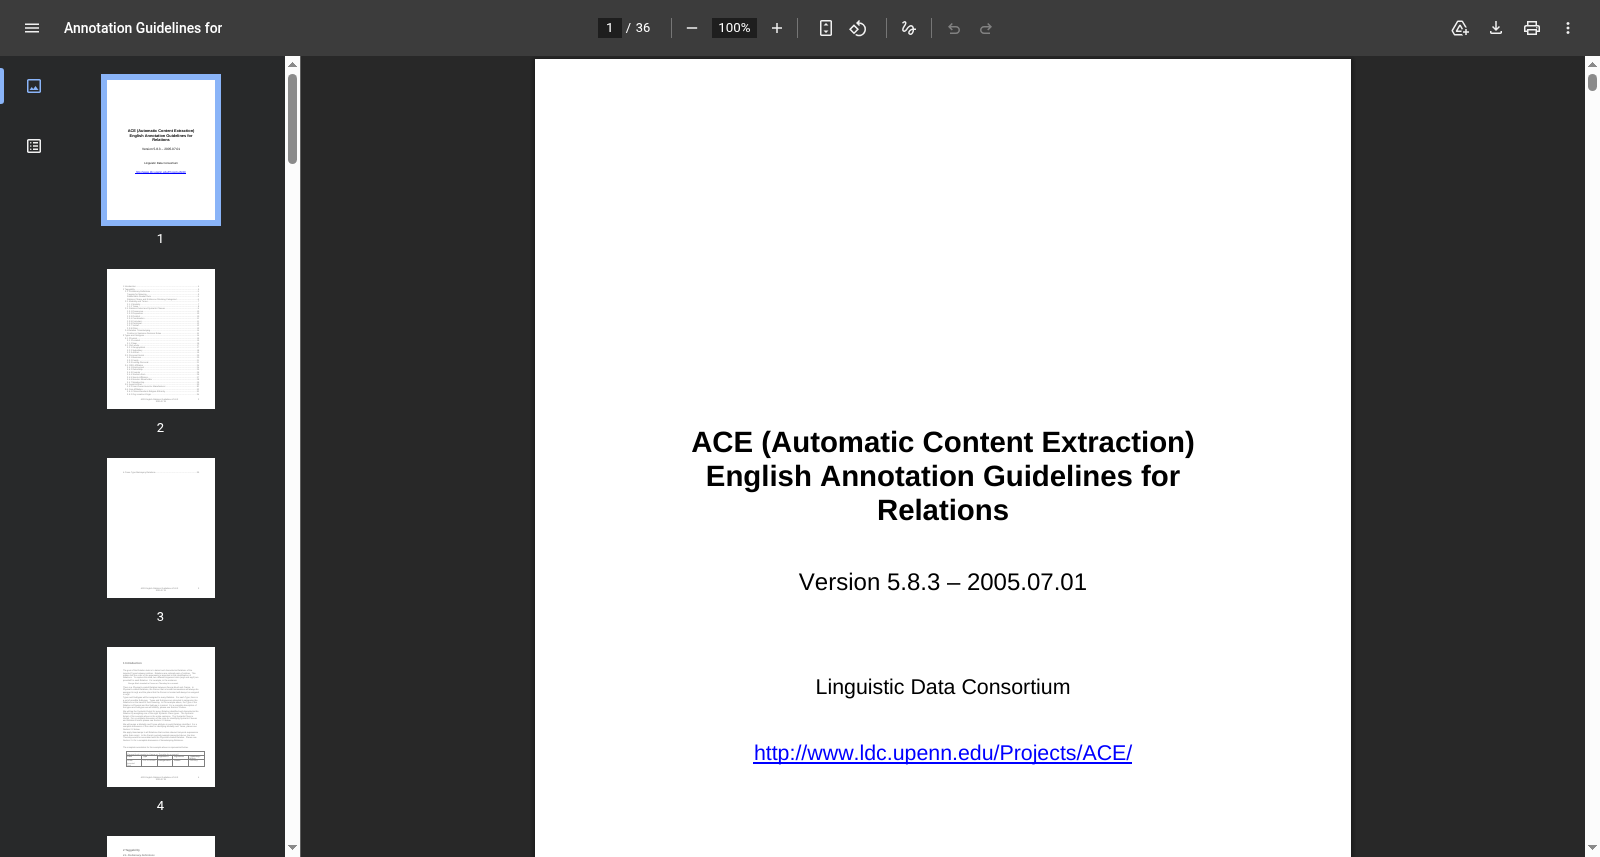
Task: Show thumbnails view in sidebar
Action: pyautogui.click(x=34, y=86)
